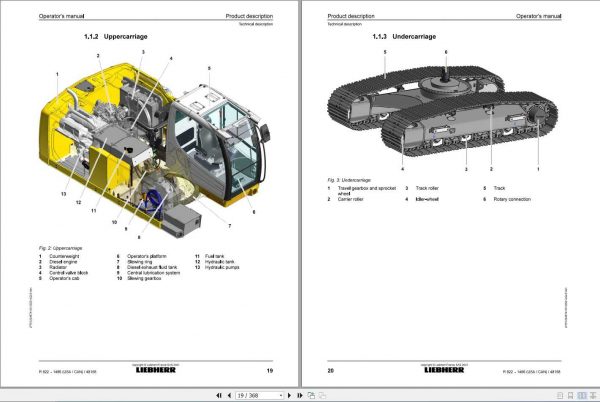Click 'Travel gearbox and sprocket wheel' entry

[x=367, y=191]
